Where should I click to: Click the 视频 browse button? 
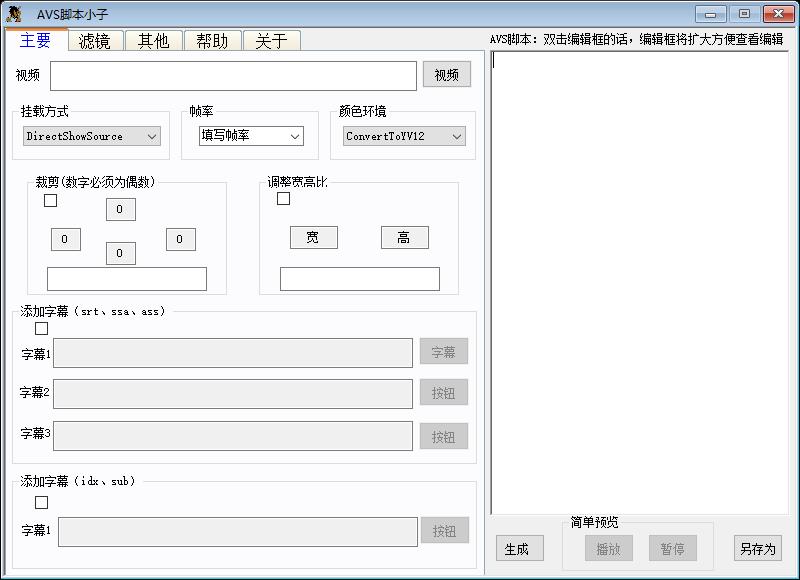[446, 75]
